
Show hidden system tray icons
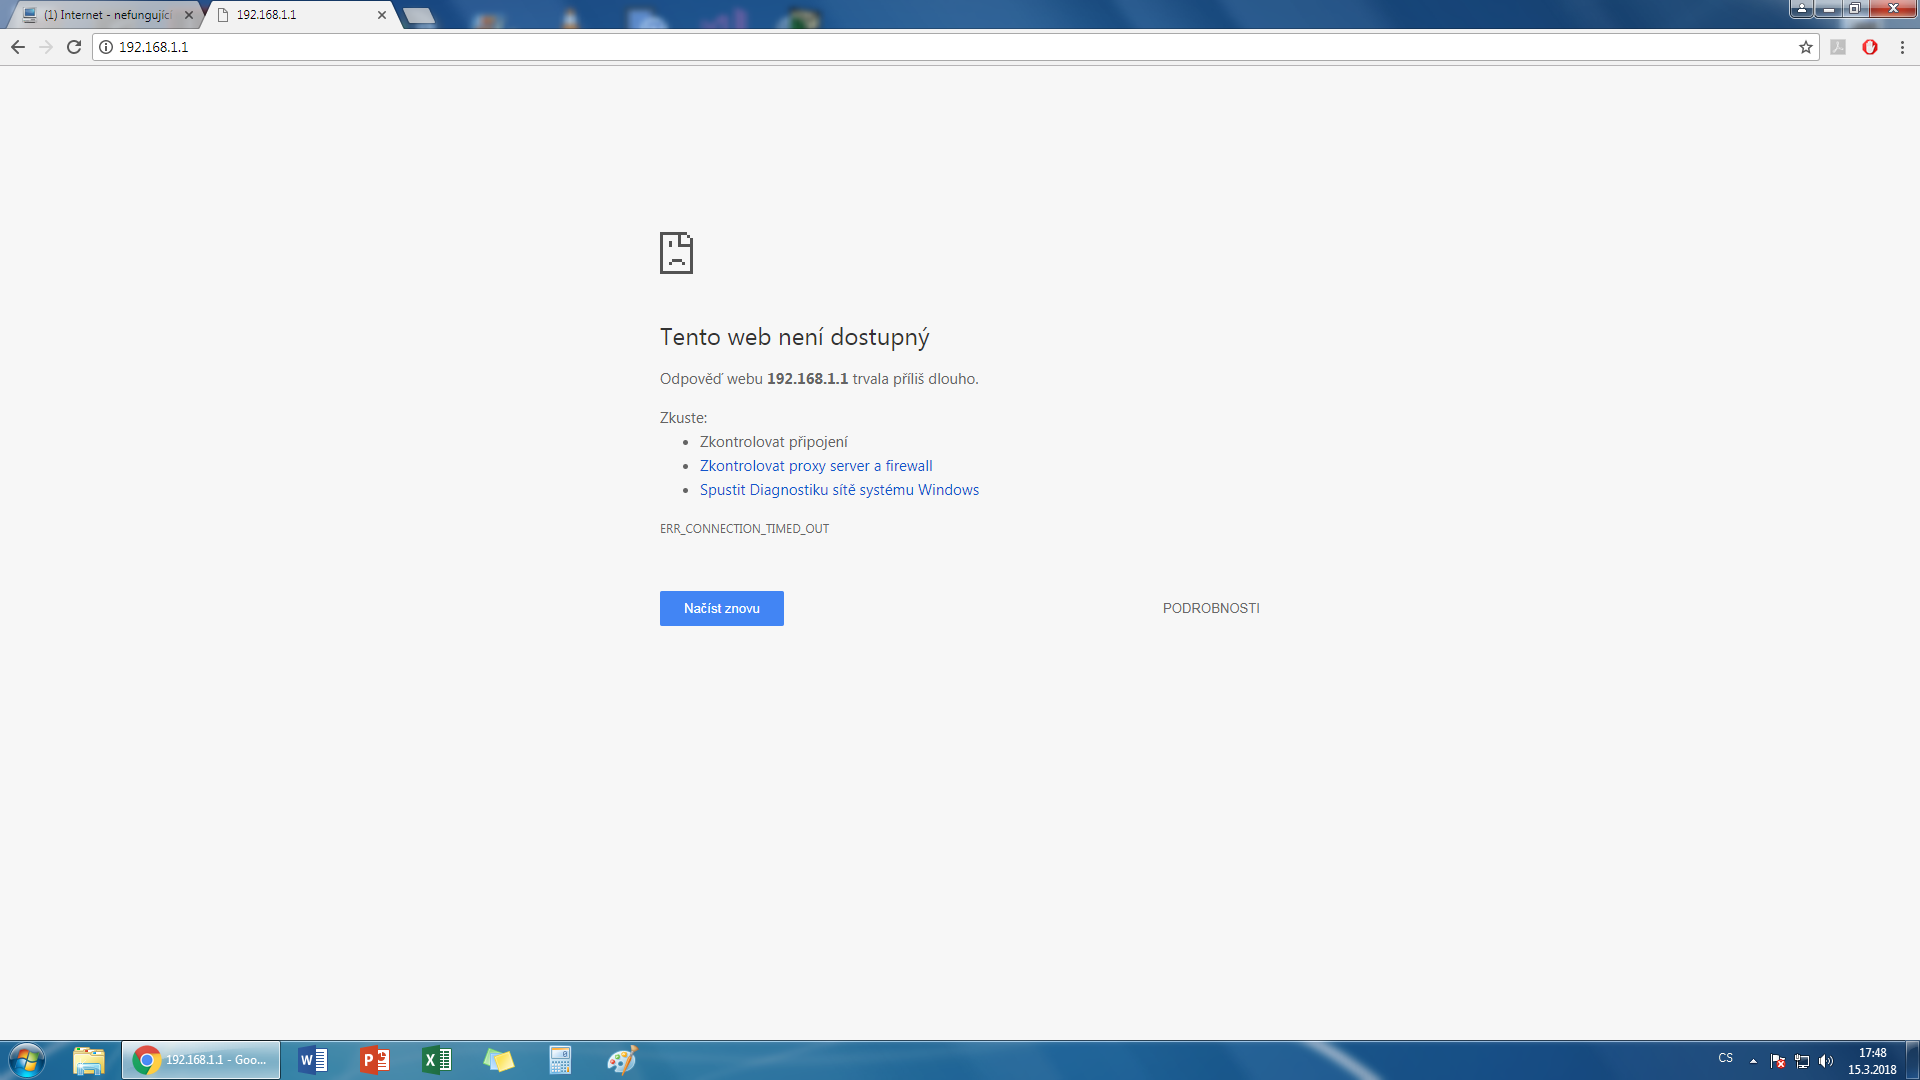point(1753,1061)
